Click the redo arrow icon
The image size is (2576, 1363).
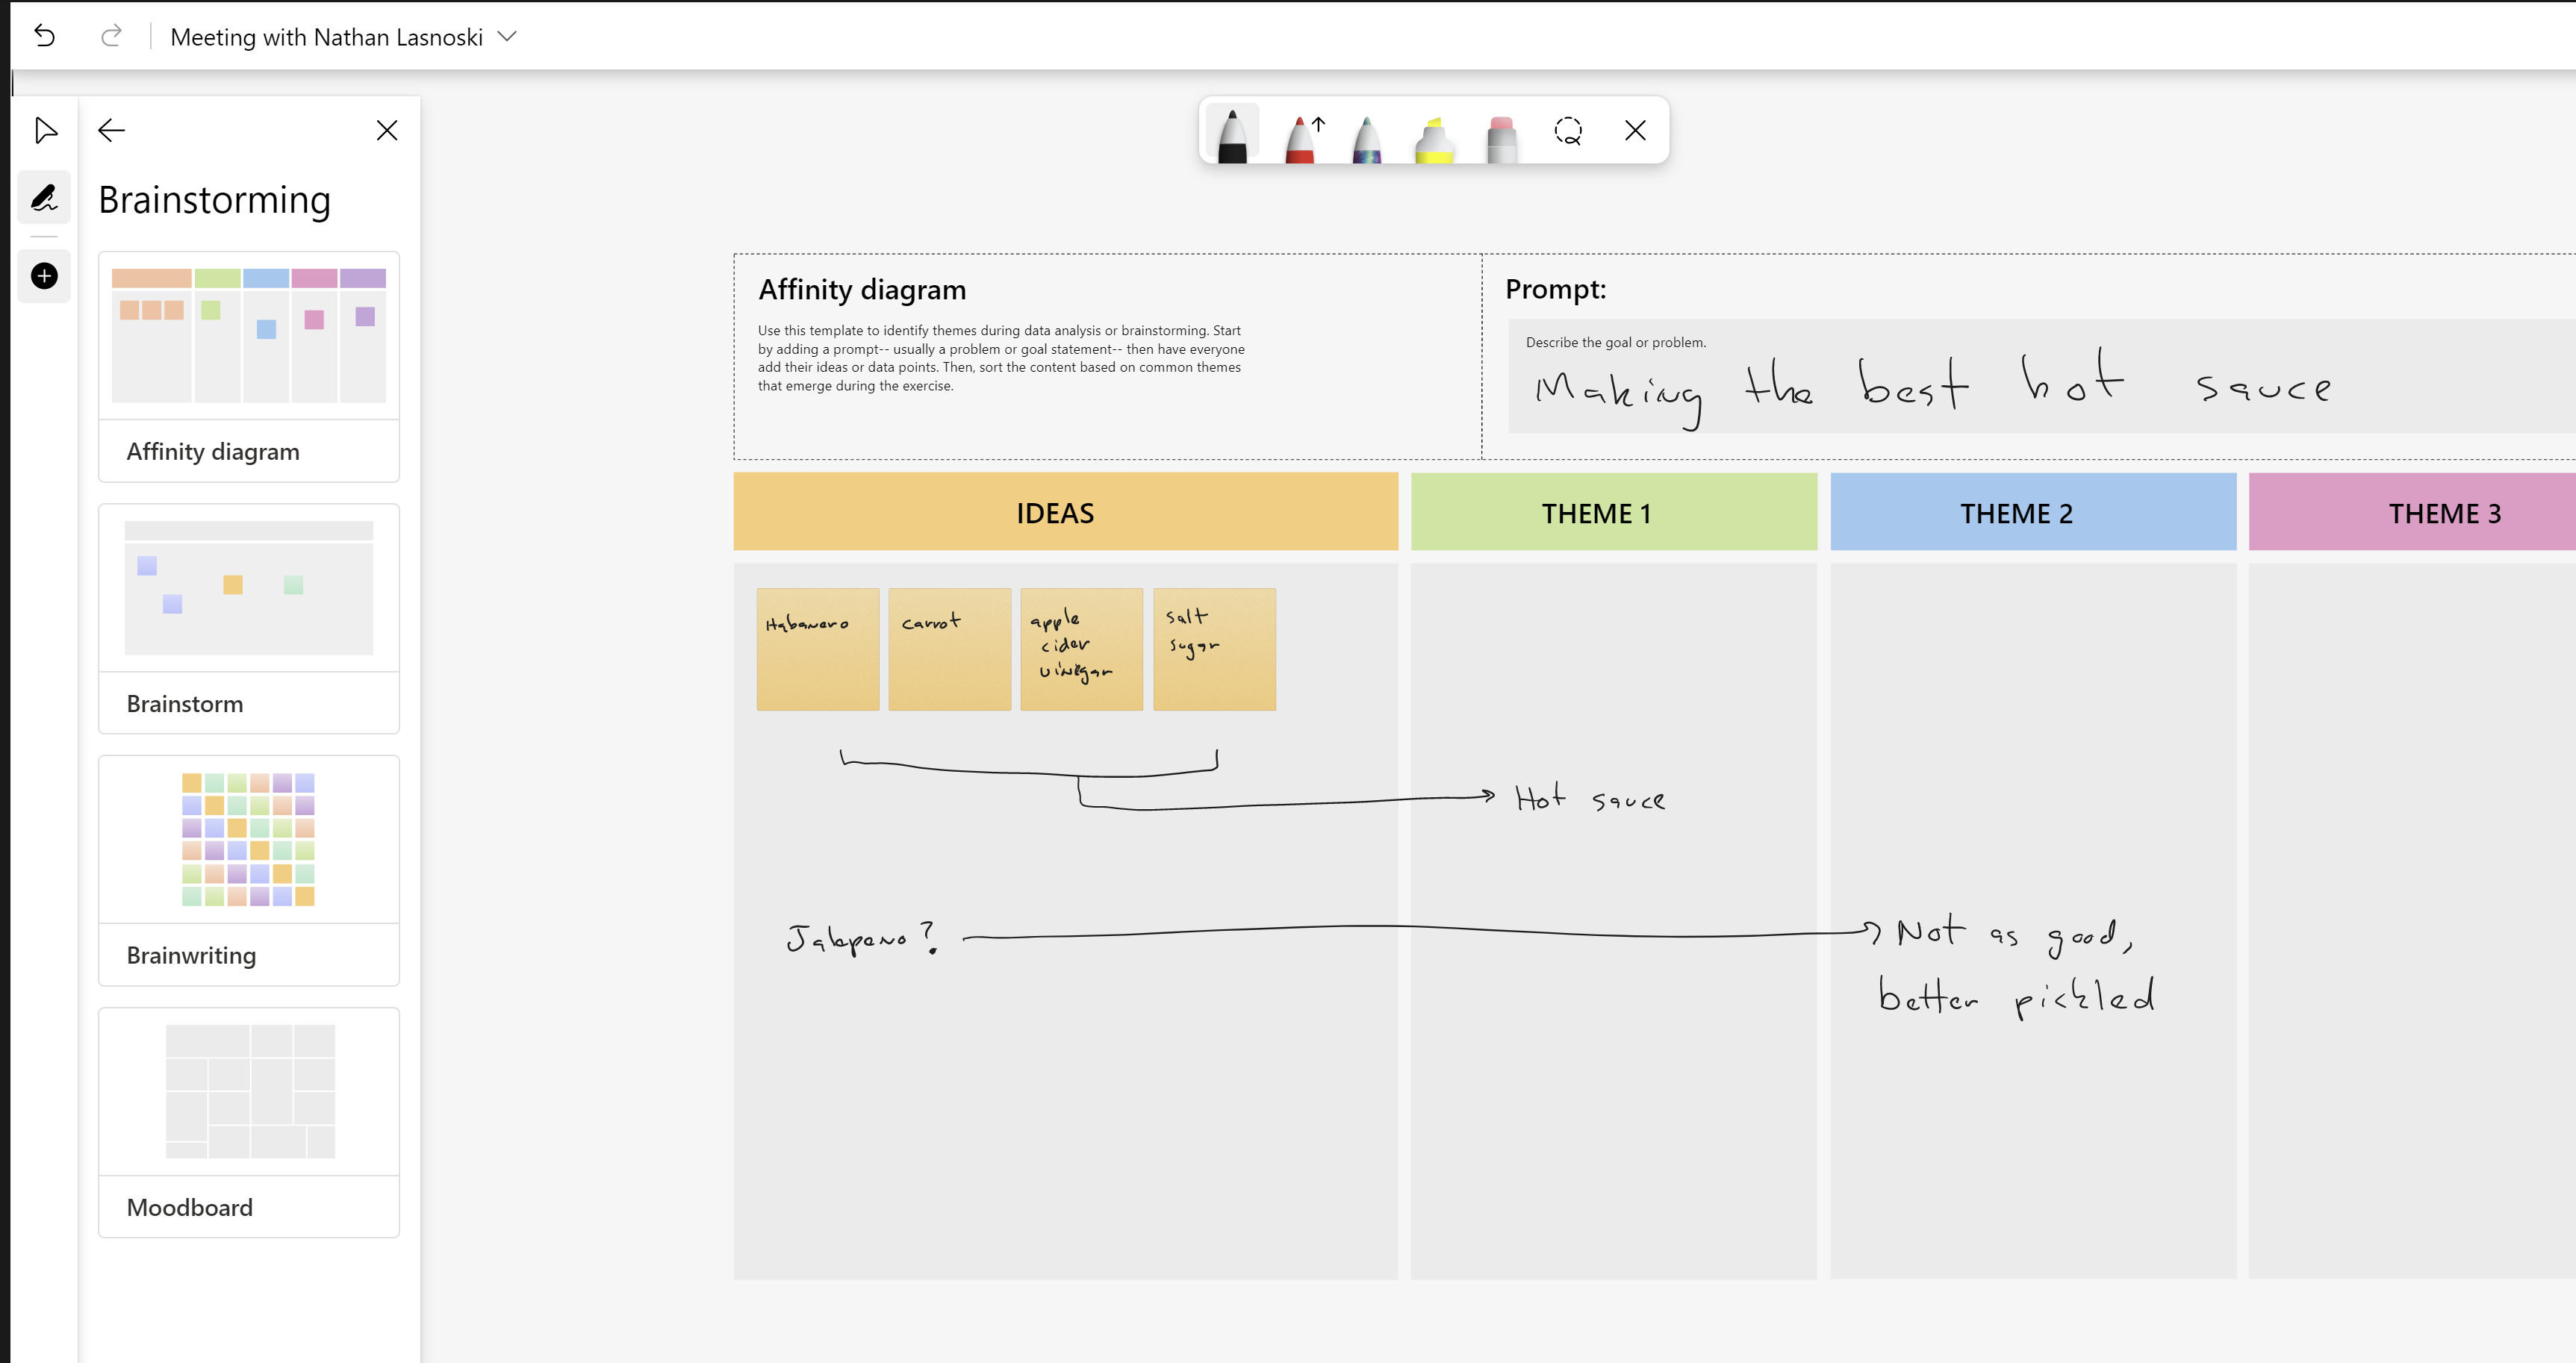[111, 37]
